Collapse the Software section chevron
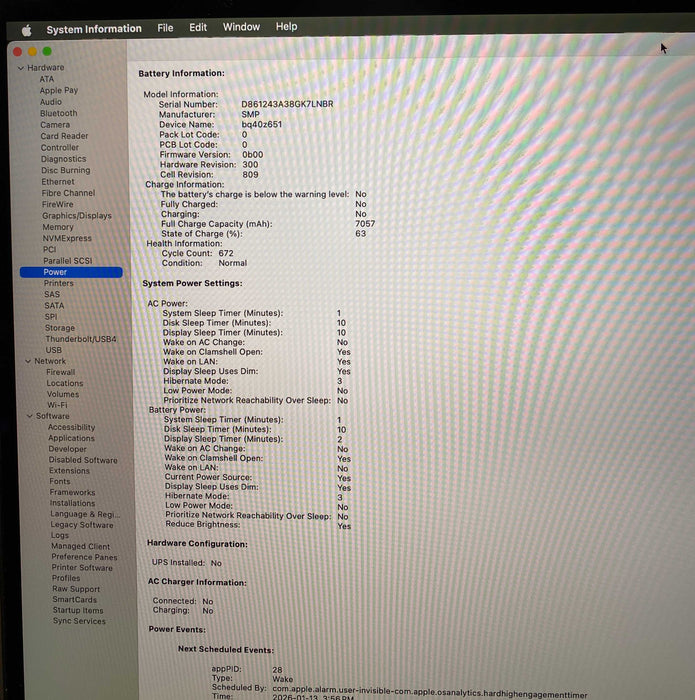 click(x=29, y=416)
